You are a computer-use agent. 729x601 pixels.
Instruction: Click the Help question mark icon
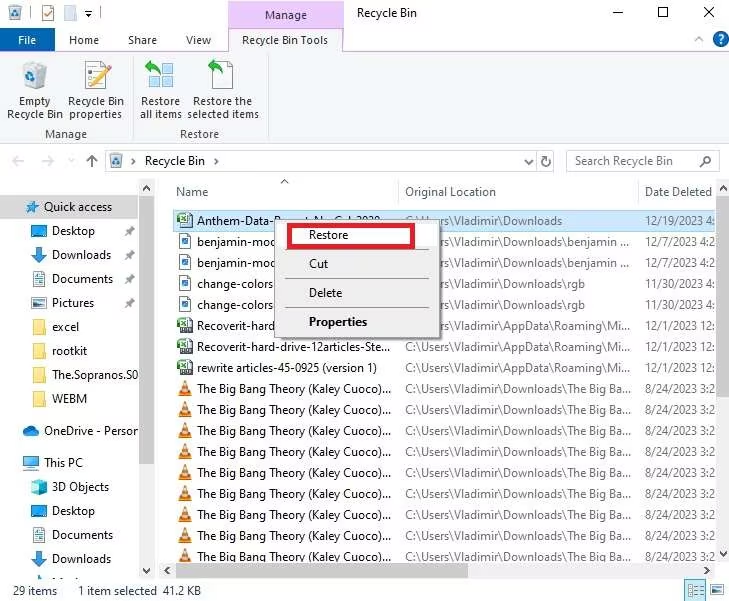tap(719, 40)
